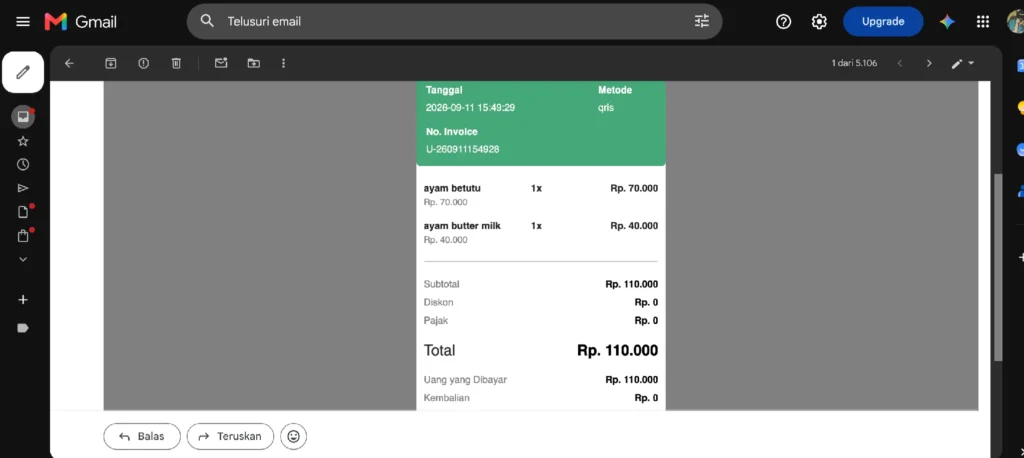Expand more labels in the sidebar
Image resolution: width=1024 pixels, height=458 pixels.
pyautogui.click(x=23, y=259)
